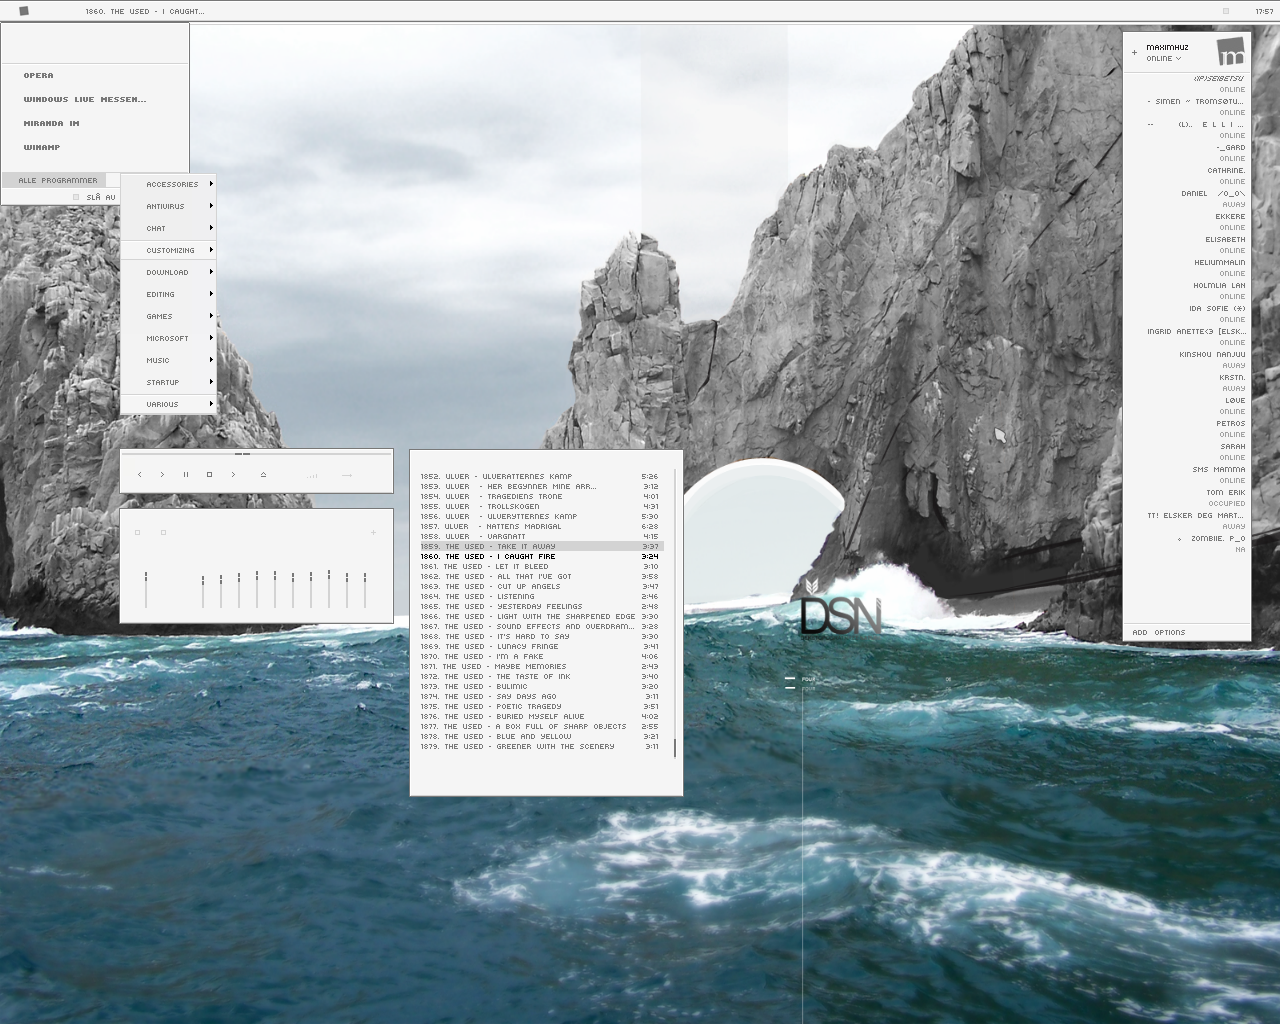Expand the Accessories submenu
Screen dimensions: 1280x1024
[172, 184]
